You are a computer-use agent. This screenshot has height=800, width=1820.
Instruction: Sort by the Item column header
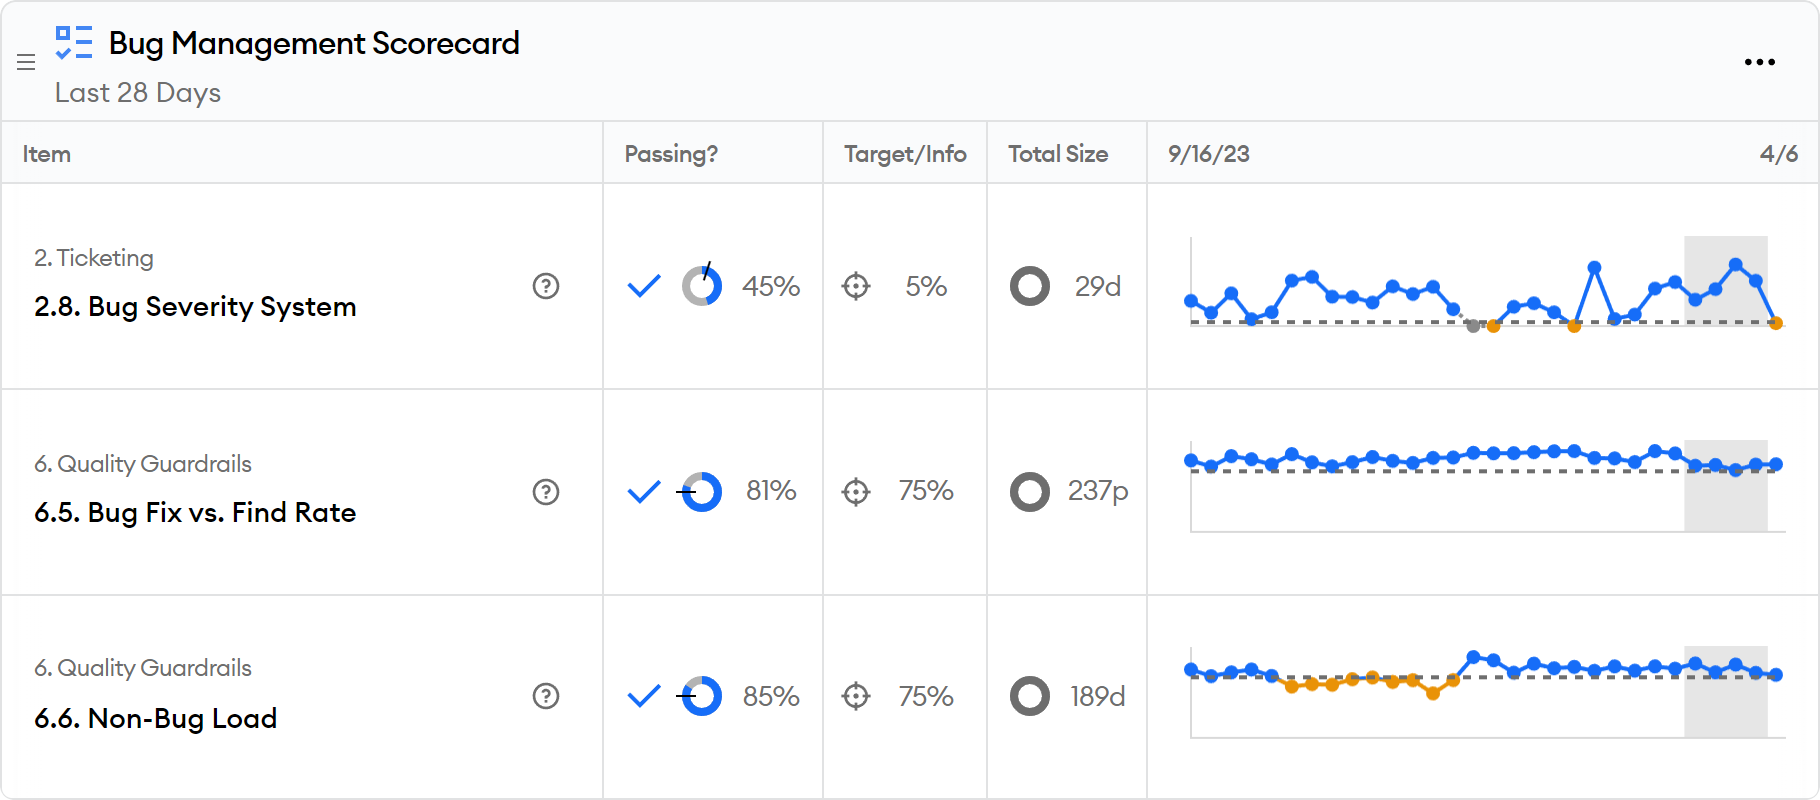point(47,154)
